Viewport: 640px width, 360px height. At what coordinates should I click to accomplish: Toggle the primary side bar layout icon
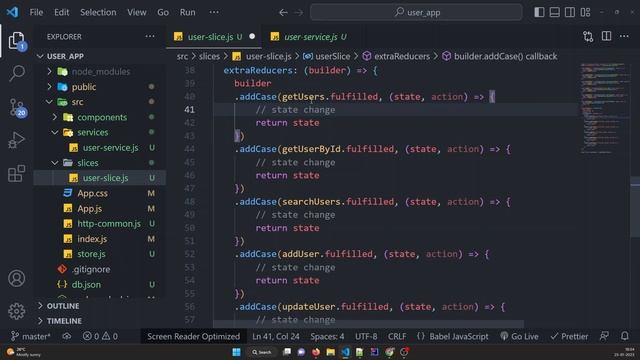[x=539, y=12]
